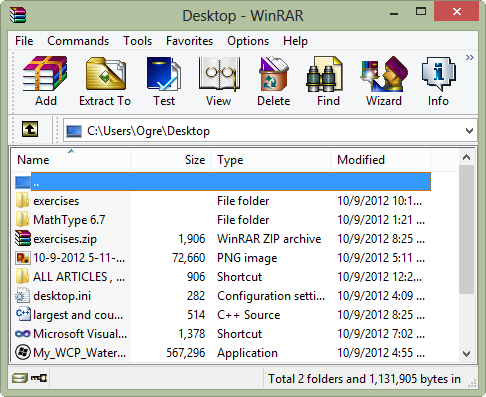
Task: Open the Favorites menu
Action: (x=189, y=41)
